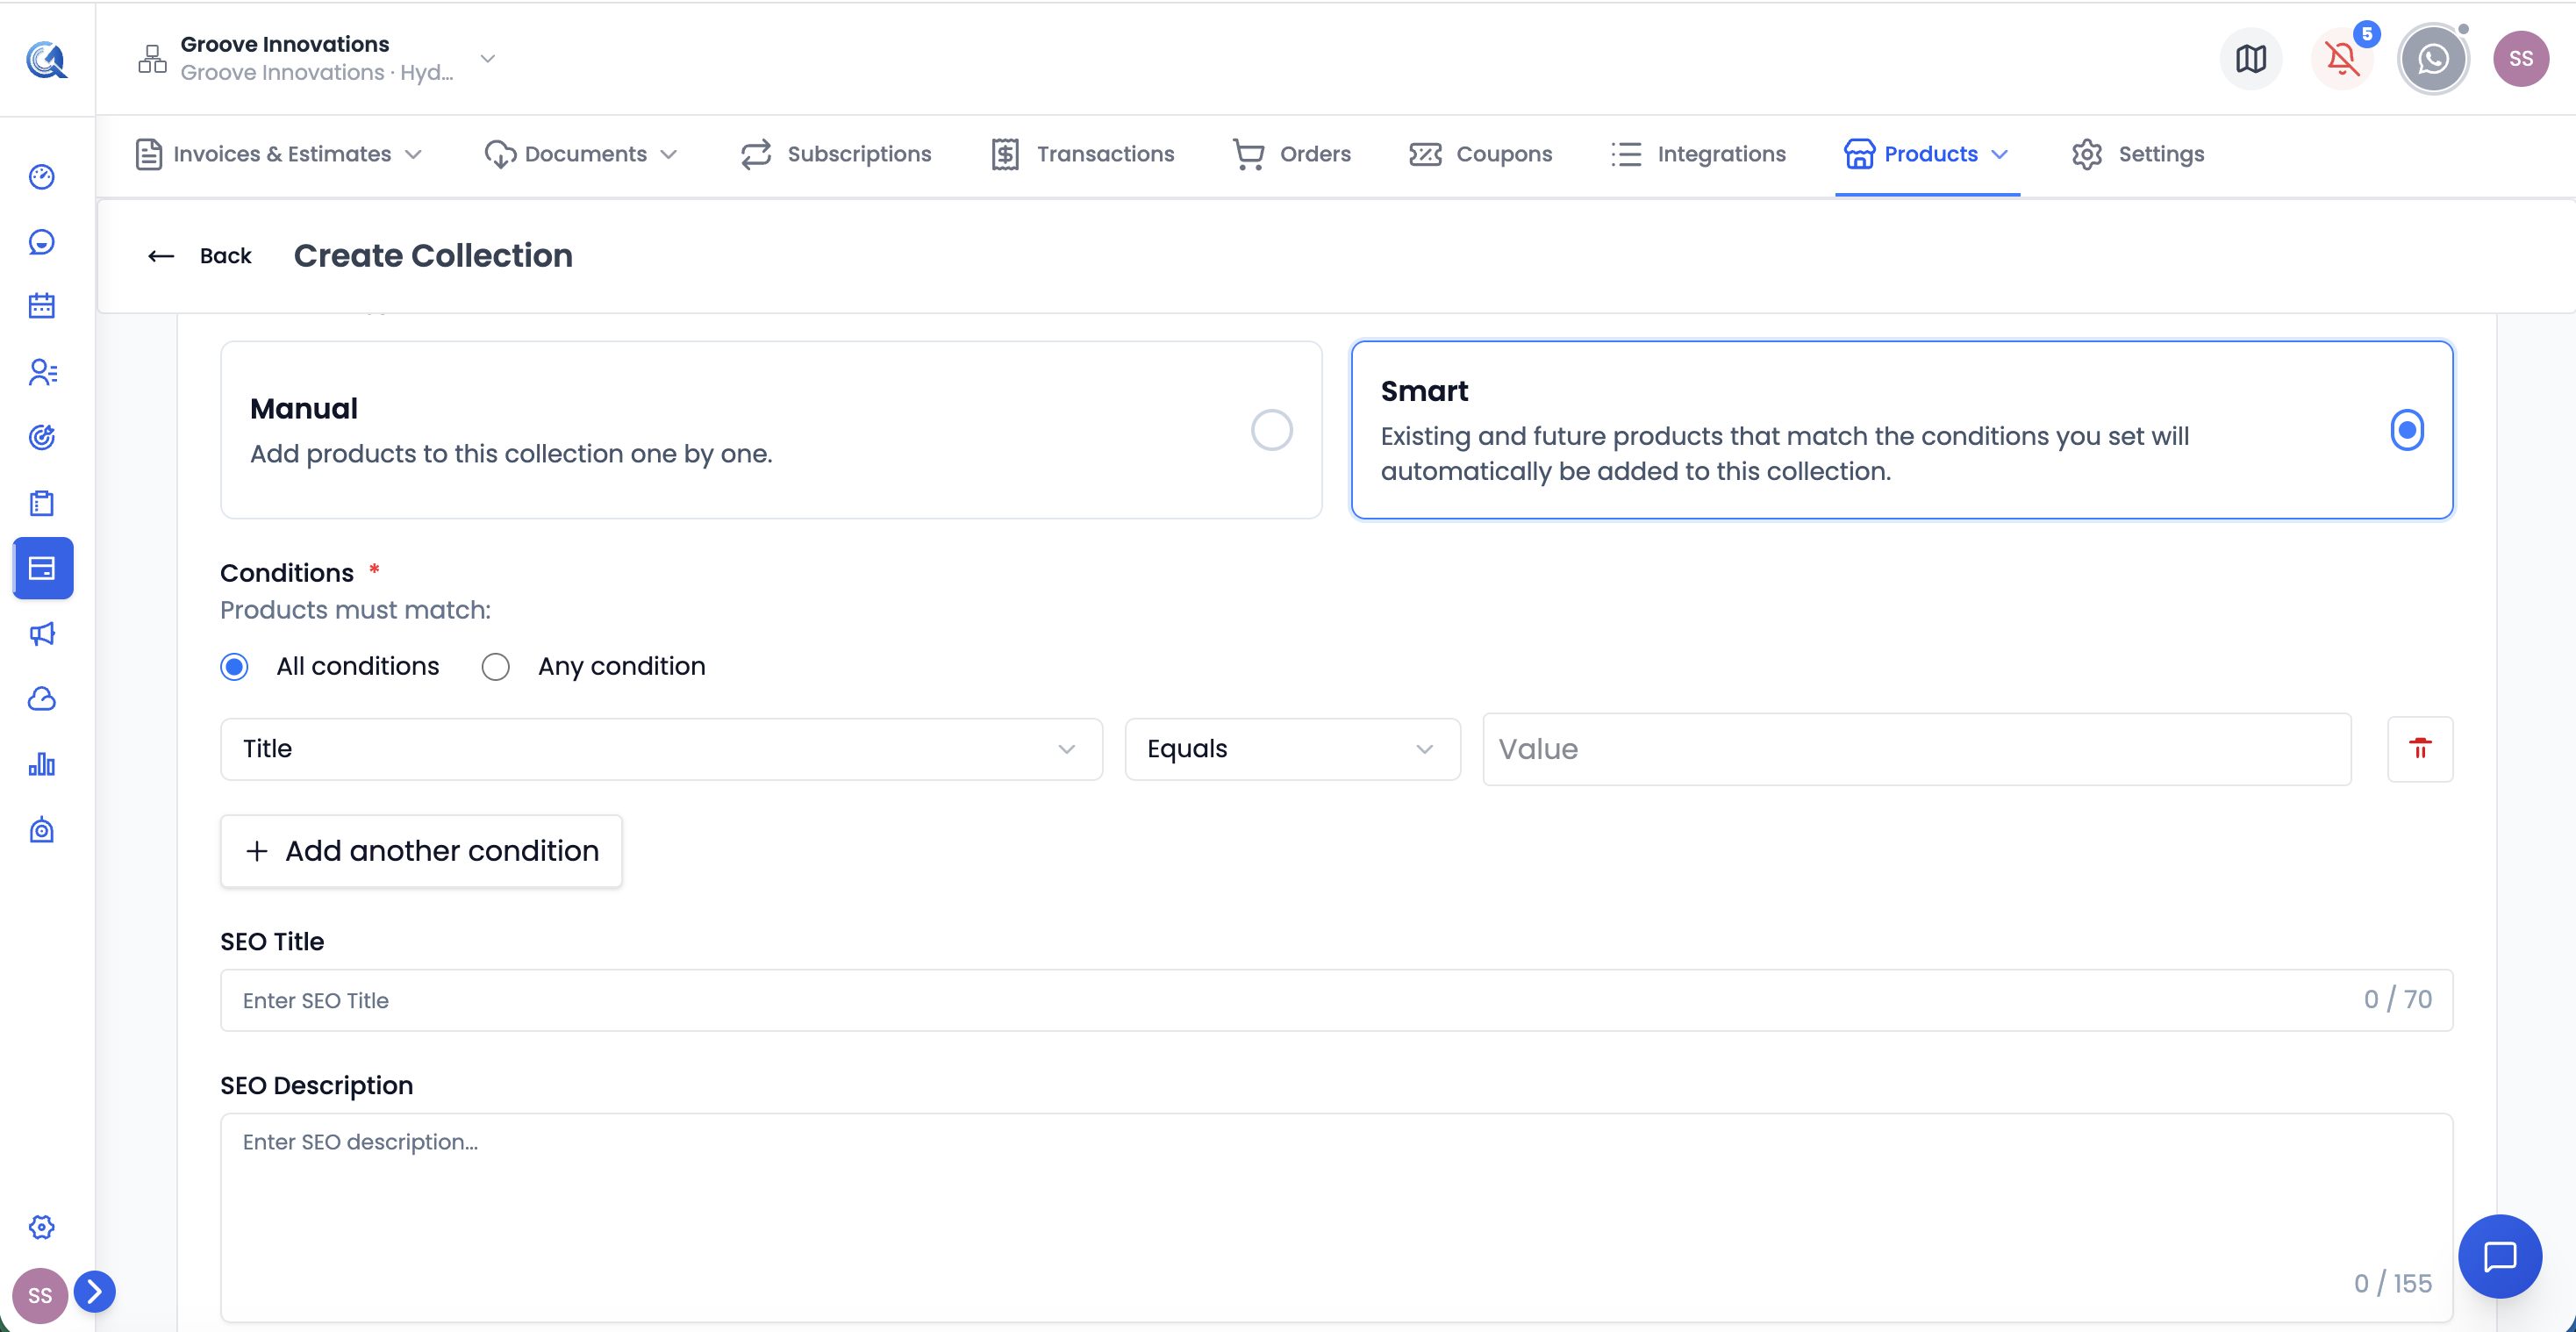Open the camera-like icon in sidebar
Screen dimensions: 2576x1332
(x=42, y=830)
